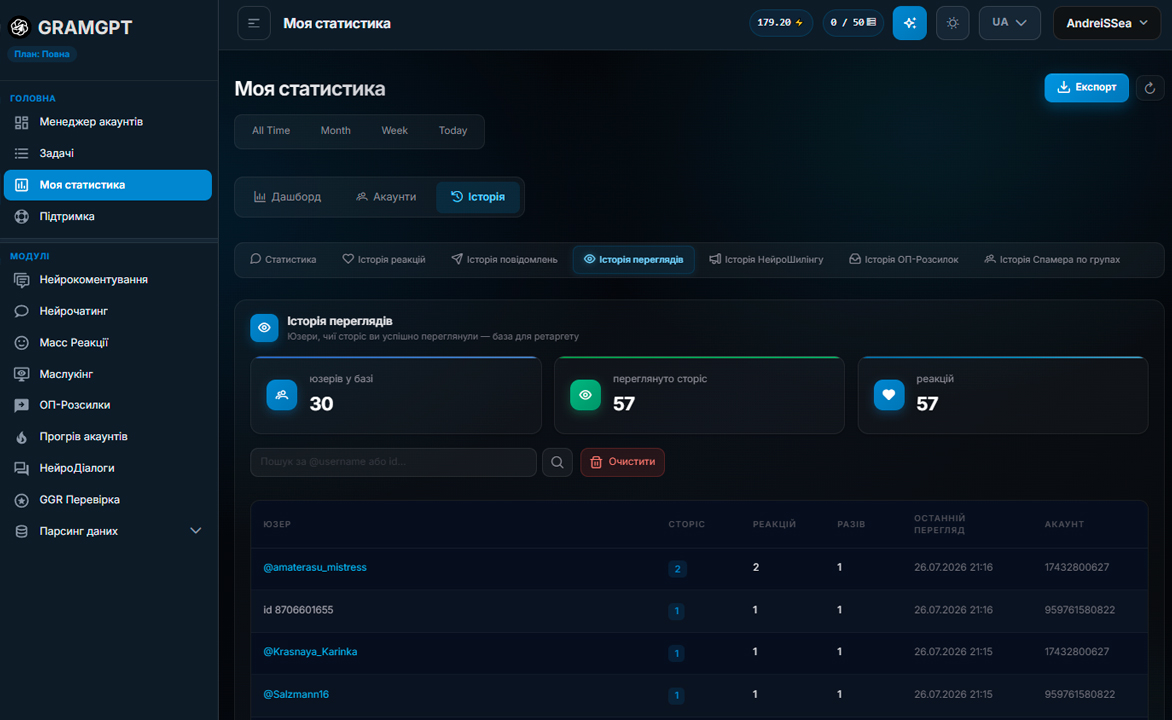Click the id 8706601655 user cell
1172x720 pixels.
coord(298,610)
